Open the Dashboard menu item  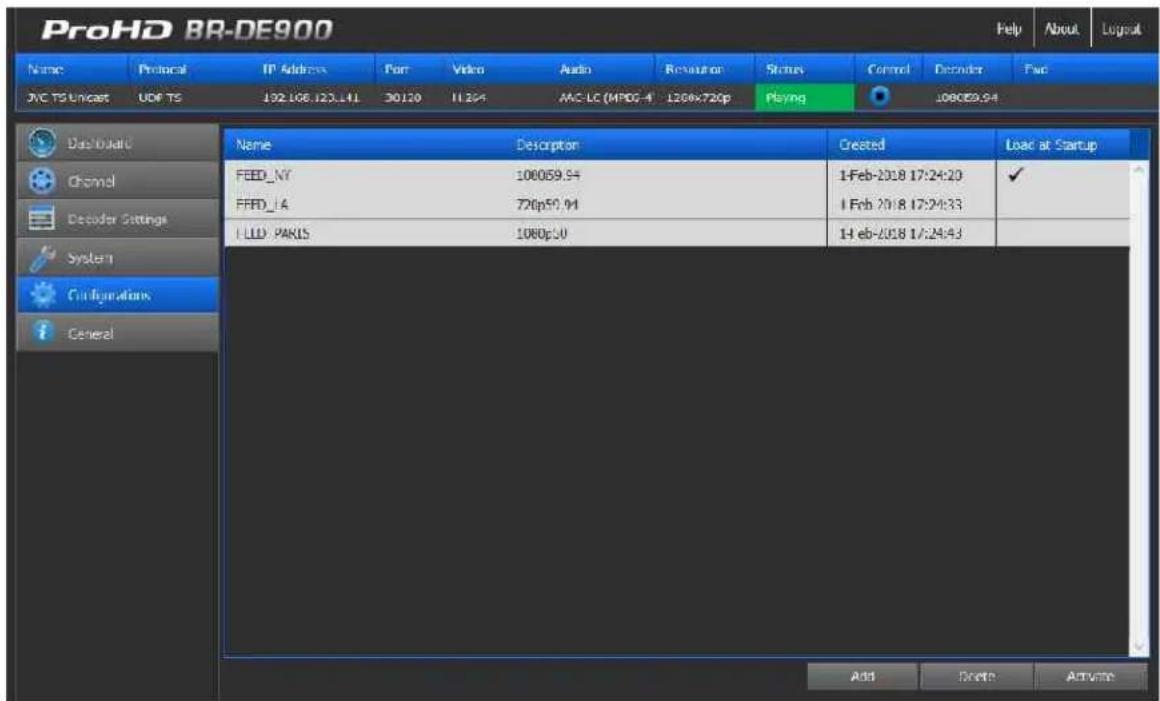point(118,143)
